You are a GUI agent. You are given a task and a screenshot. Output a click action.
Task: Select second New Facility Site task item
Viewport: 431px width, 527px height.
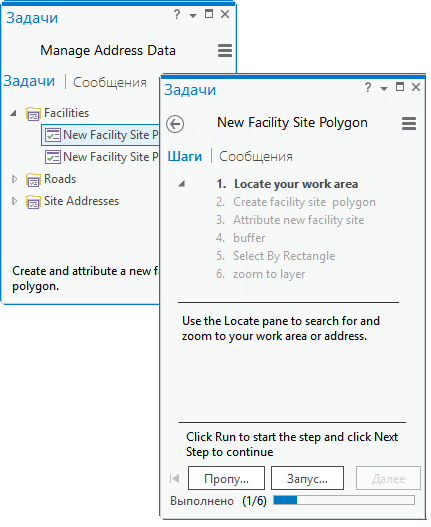(x=101, y=157)
